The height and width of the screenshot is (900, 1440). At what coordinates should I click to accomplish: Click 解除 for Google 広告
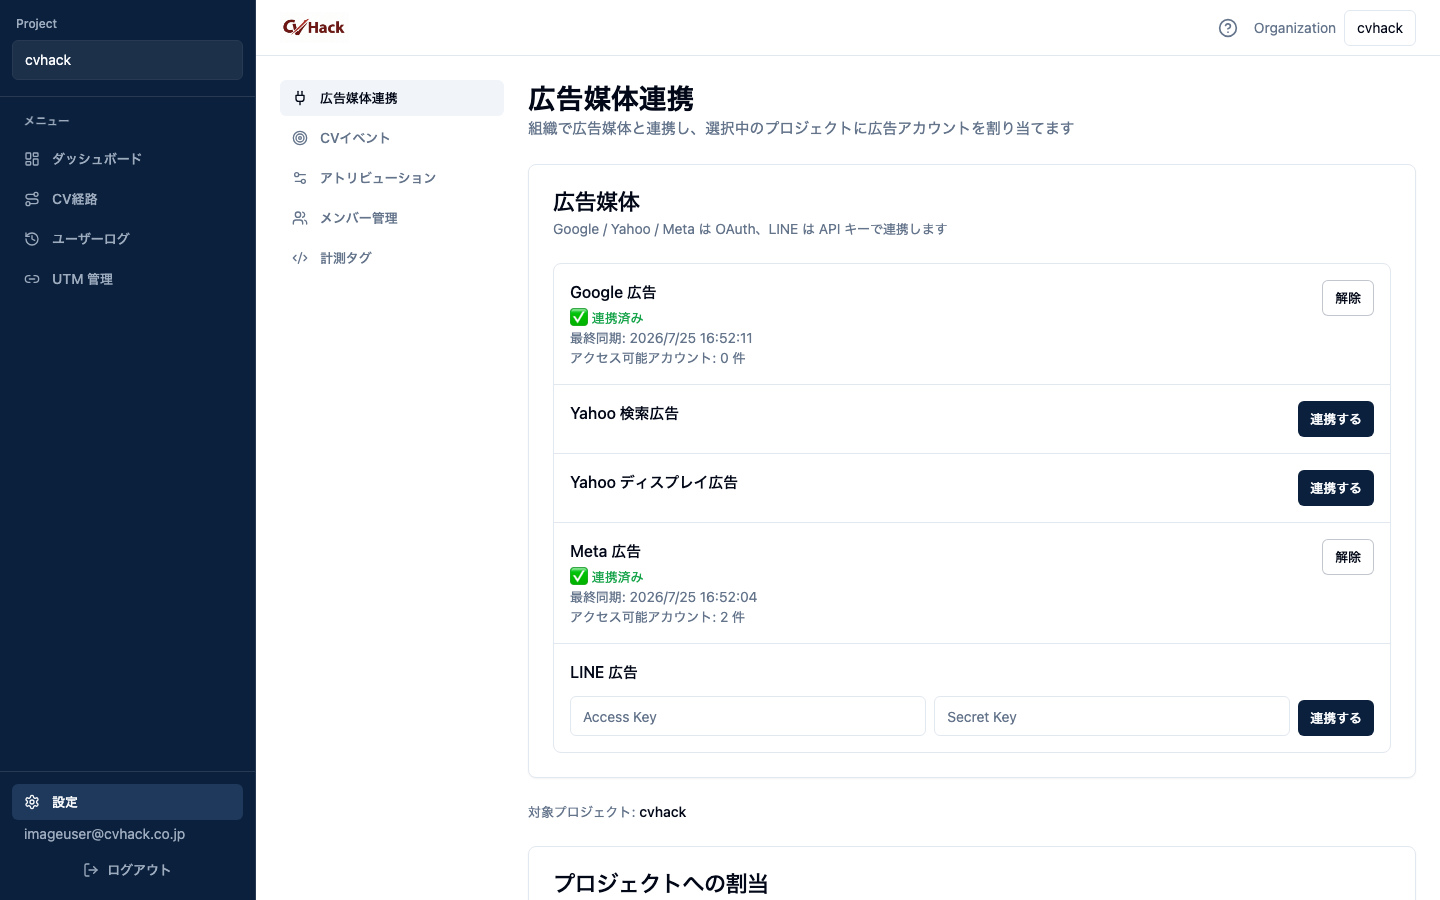(1348, 298)
